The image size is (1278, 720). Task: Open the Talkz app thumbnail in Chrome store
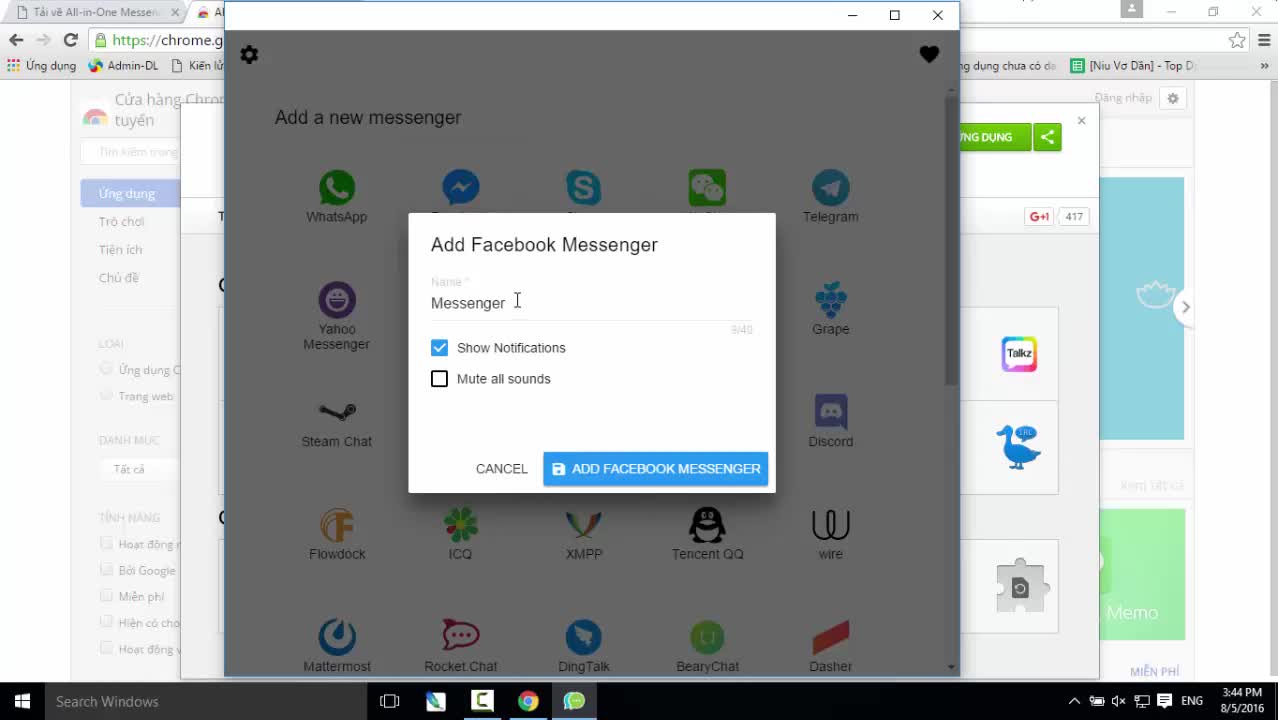point(1019,353)
